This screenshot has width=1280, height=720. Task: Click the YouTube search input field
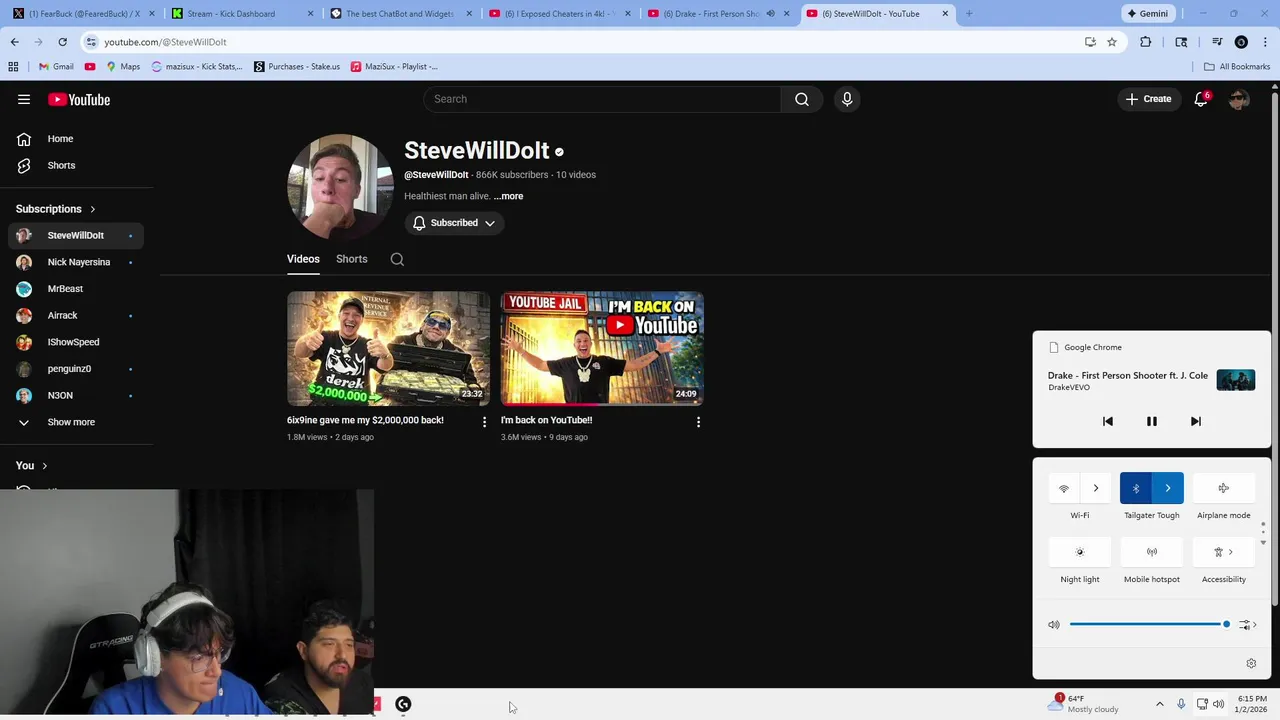(602, 99)
